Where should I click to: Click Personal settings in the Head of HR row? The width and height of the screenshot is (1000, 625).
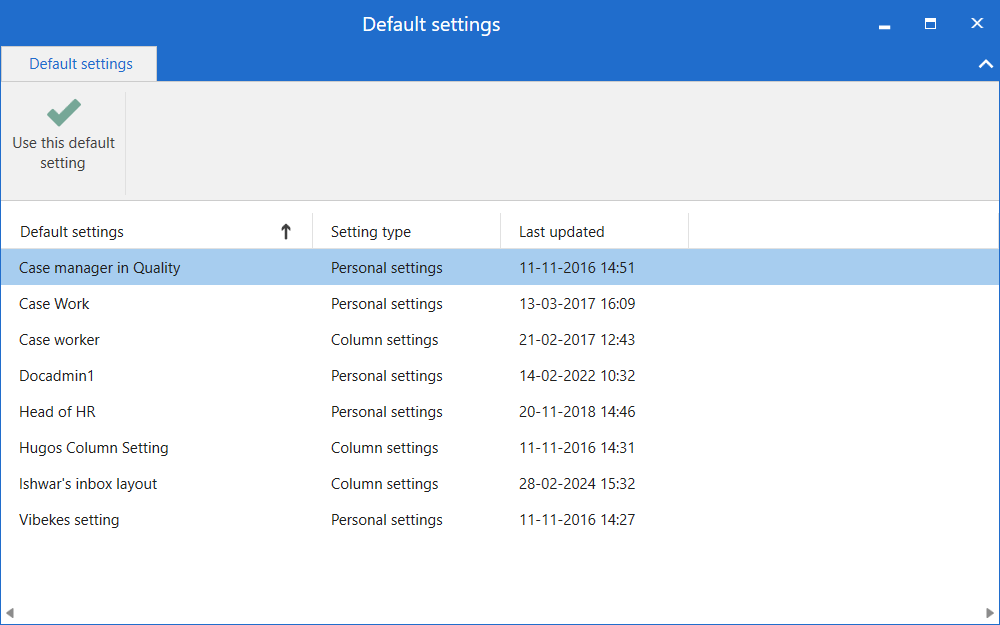coord(386,412)
